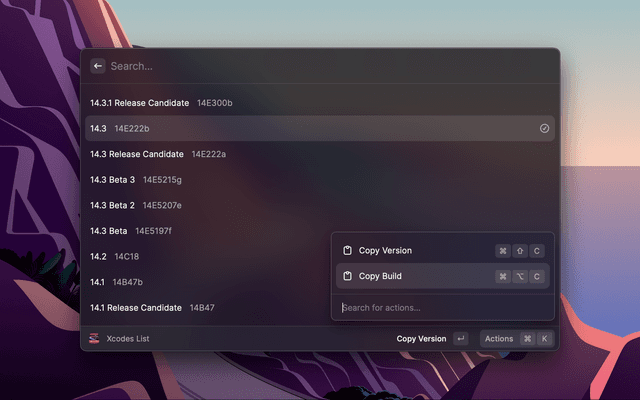The width and height of the screenshot is (640, 400).
Task: Click the K key icon beside Actions
Action: 544,339
